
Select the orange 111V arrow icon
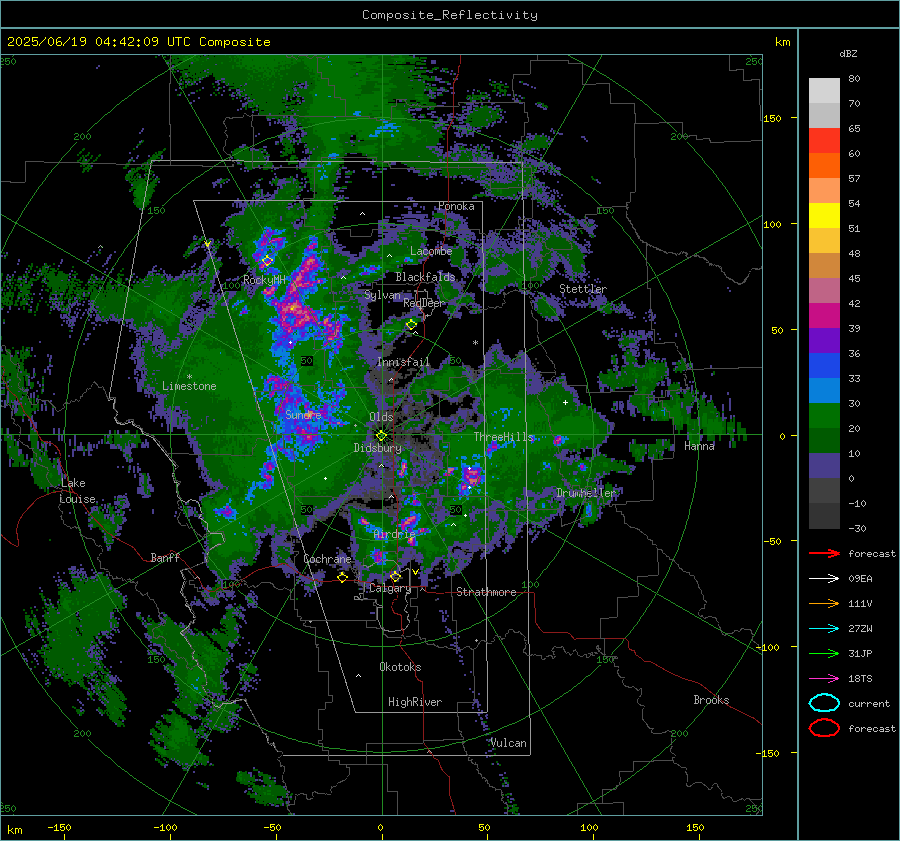824,603
